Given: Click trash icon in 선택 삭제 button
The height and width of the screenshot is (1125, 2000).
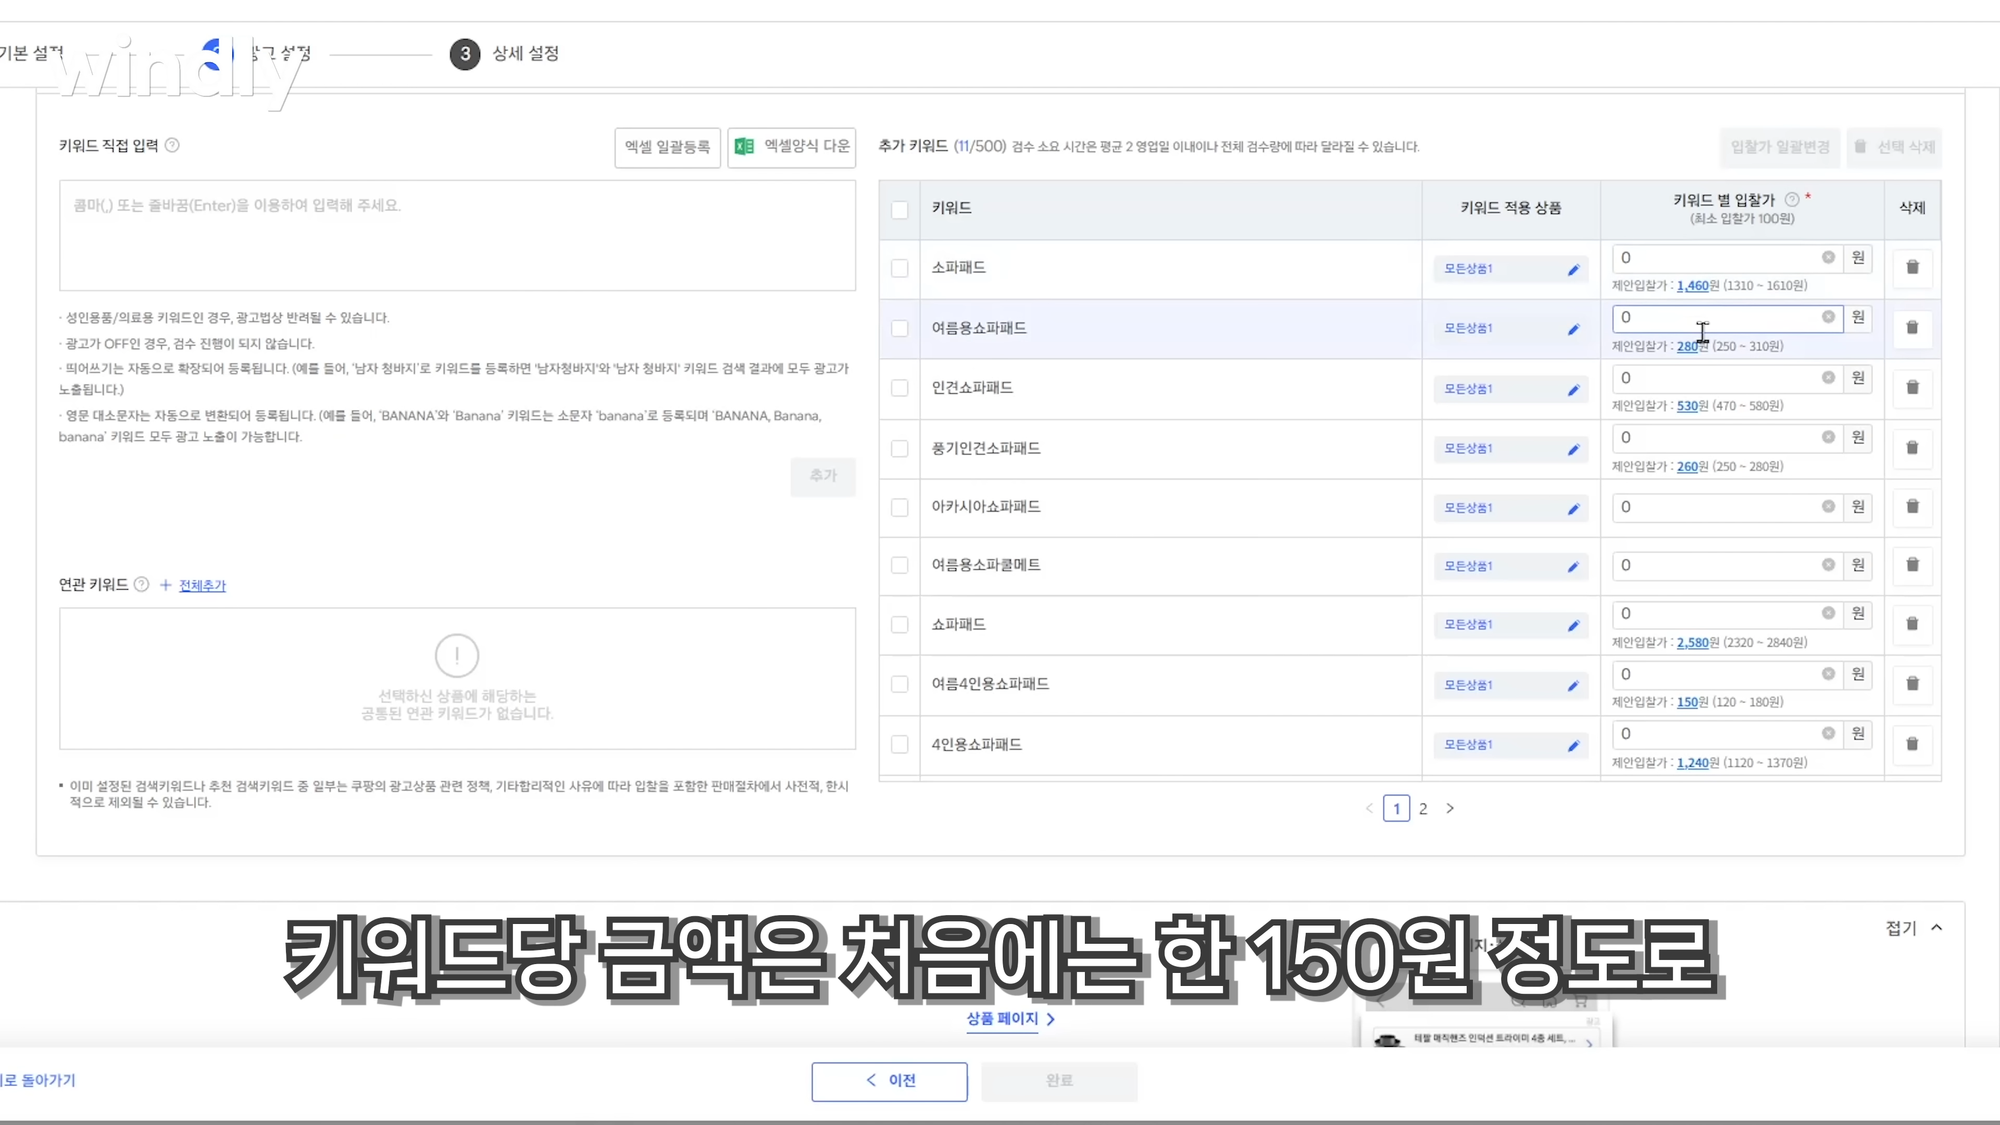Looking at the screenshot, I should 1860,147.
